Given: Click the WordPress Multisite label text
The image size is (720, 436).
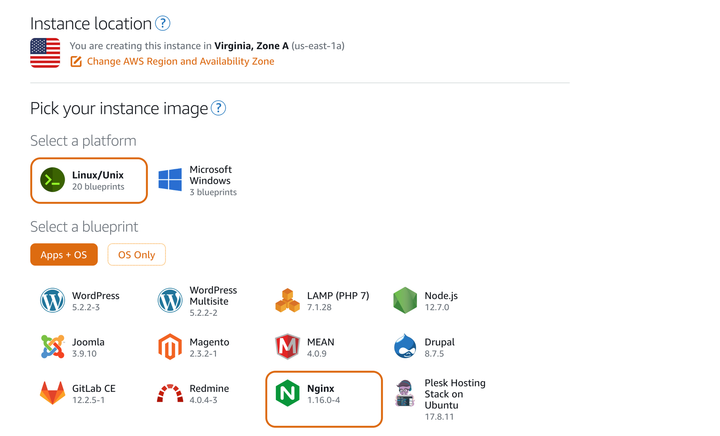Looking at the screenshot, I should pyautogui.click(x=213, y=296).
